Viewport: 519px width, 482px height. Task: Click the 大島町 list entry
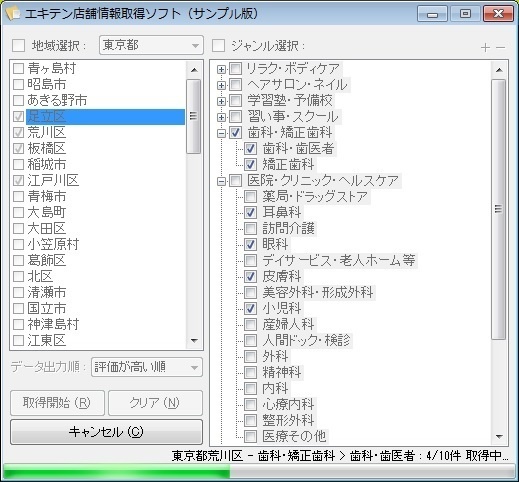[x=47, y=212]
